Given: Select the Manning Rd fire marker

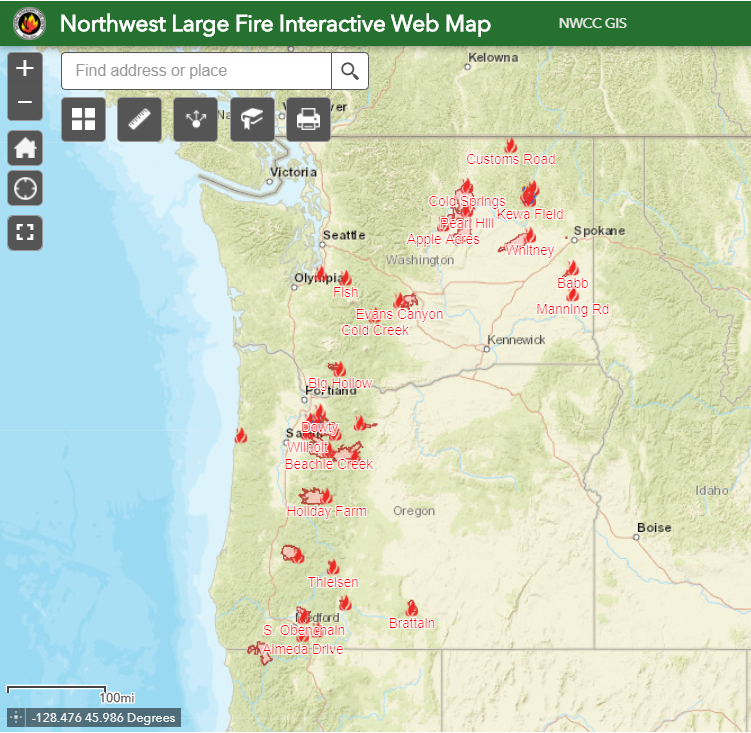Looking at the screenshot, I should tap(572, 295).
